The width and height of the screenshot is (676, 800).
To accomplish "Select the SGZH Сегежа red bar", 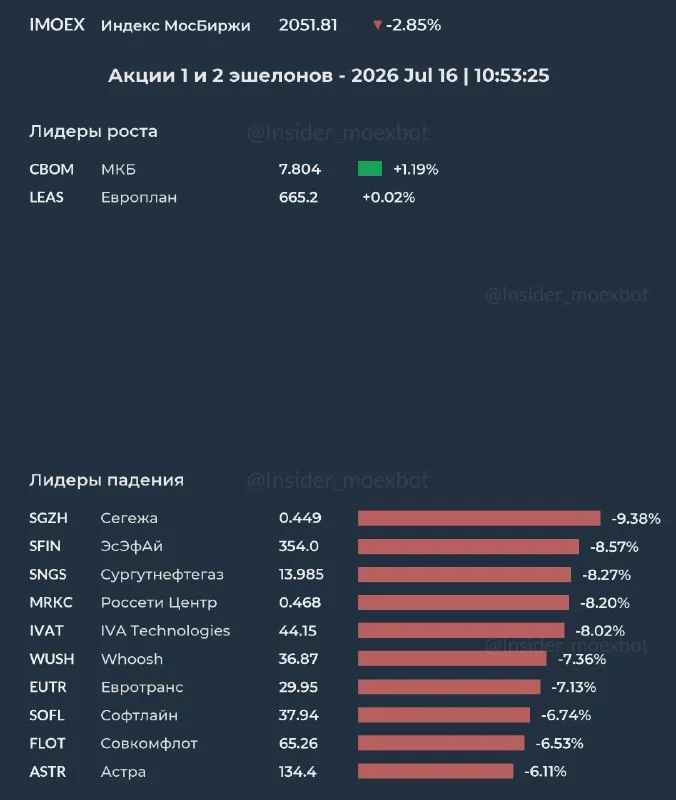I will point(479,518).
